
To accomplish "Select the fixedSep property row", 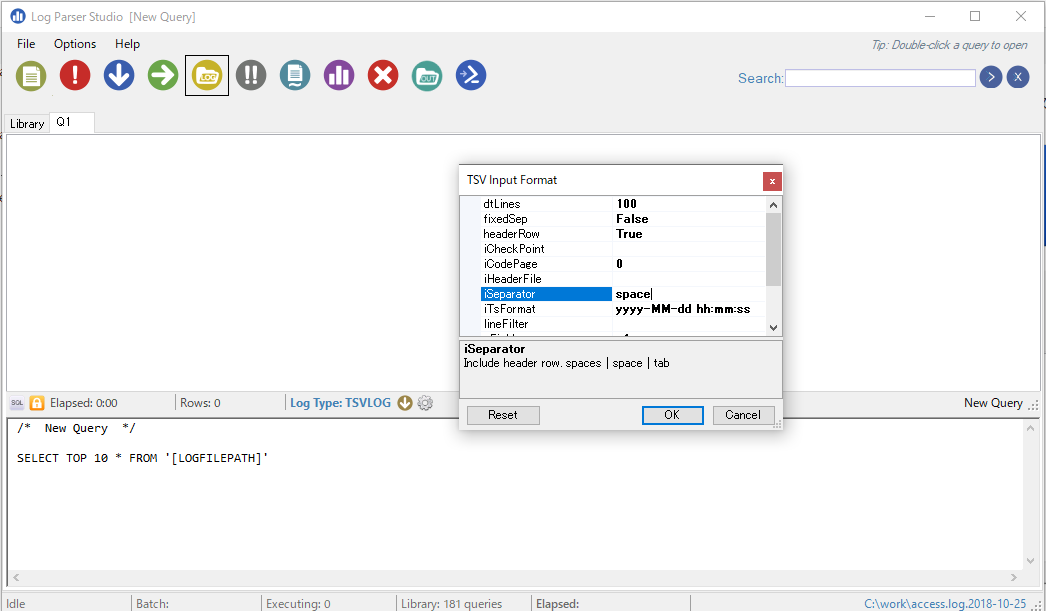I will tap(622, 219).
